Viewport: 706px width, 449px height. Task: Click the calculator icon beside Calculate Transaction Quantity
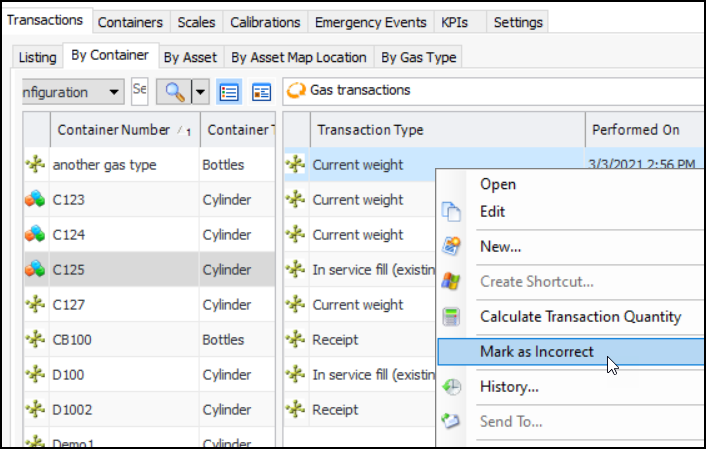click(x=452, y=317)
